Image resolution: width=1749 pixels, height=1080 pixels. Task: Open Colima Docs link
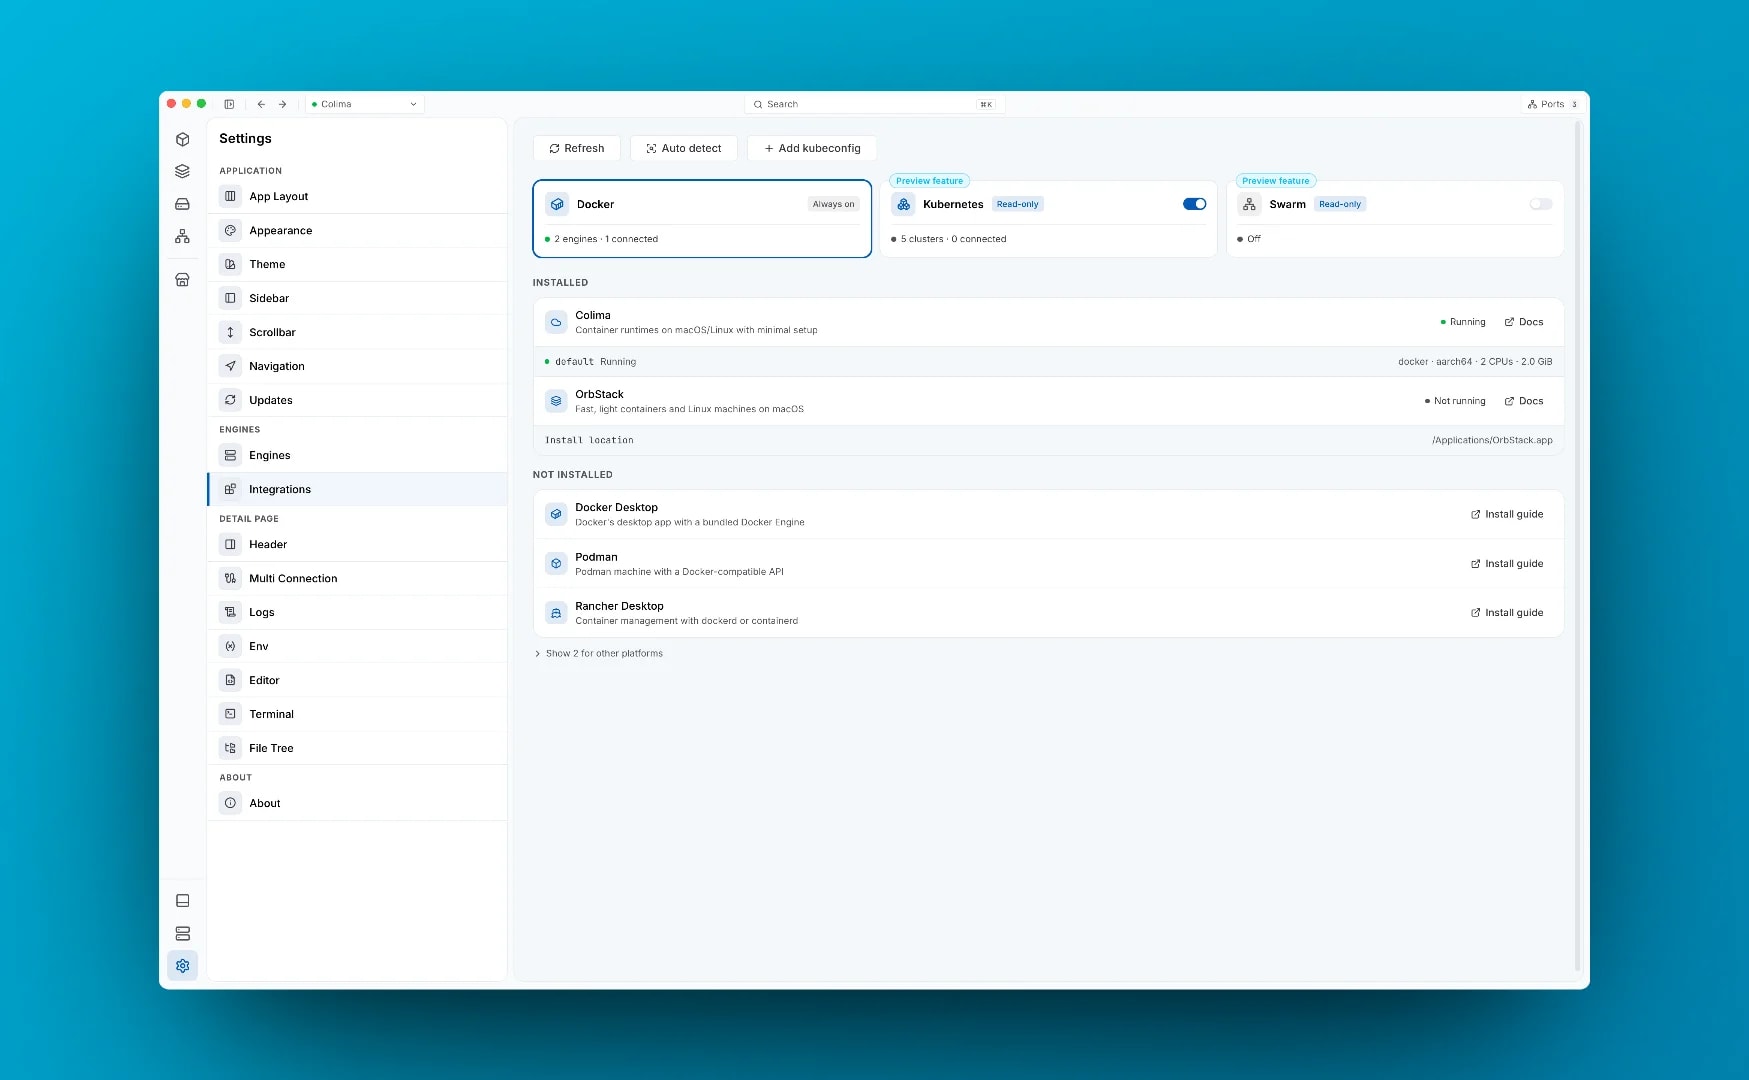1524,322
